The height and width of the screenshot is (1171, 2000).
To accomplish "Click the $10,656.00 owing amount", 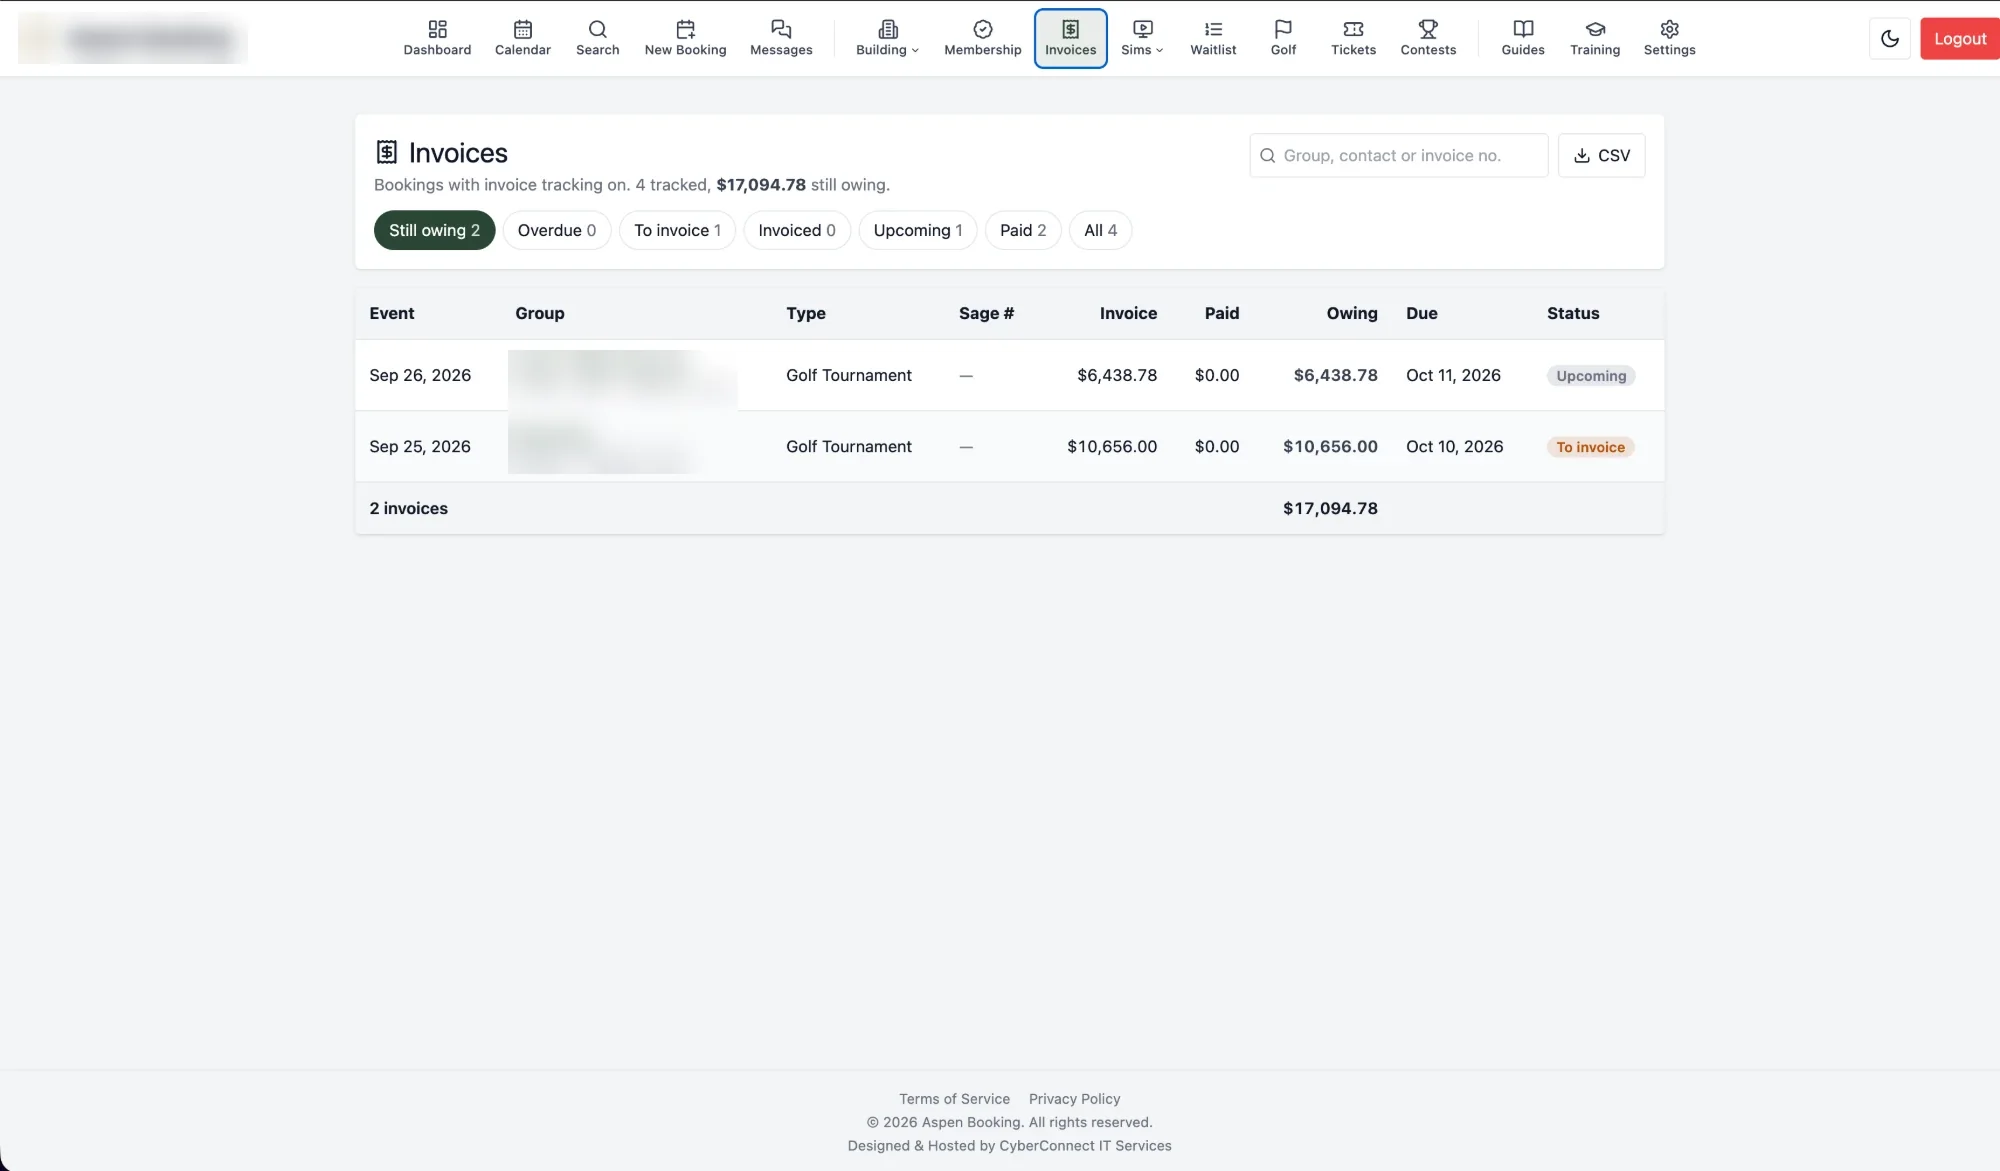I will [1330, 446].
